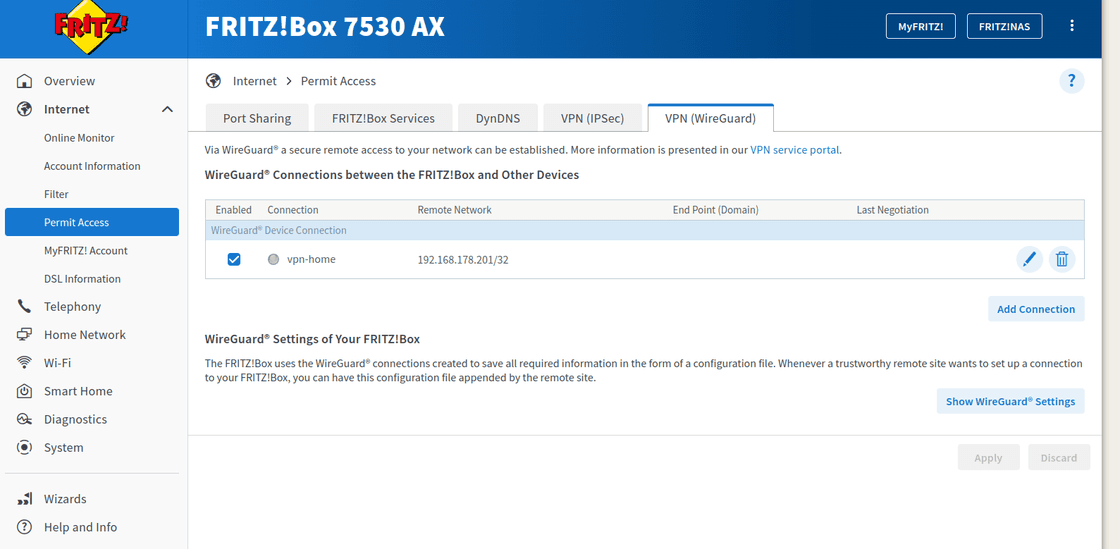Open the blue help question mark button
Screen dimensions: 1120x549
(x=1071, y=81)
